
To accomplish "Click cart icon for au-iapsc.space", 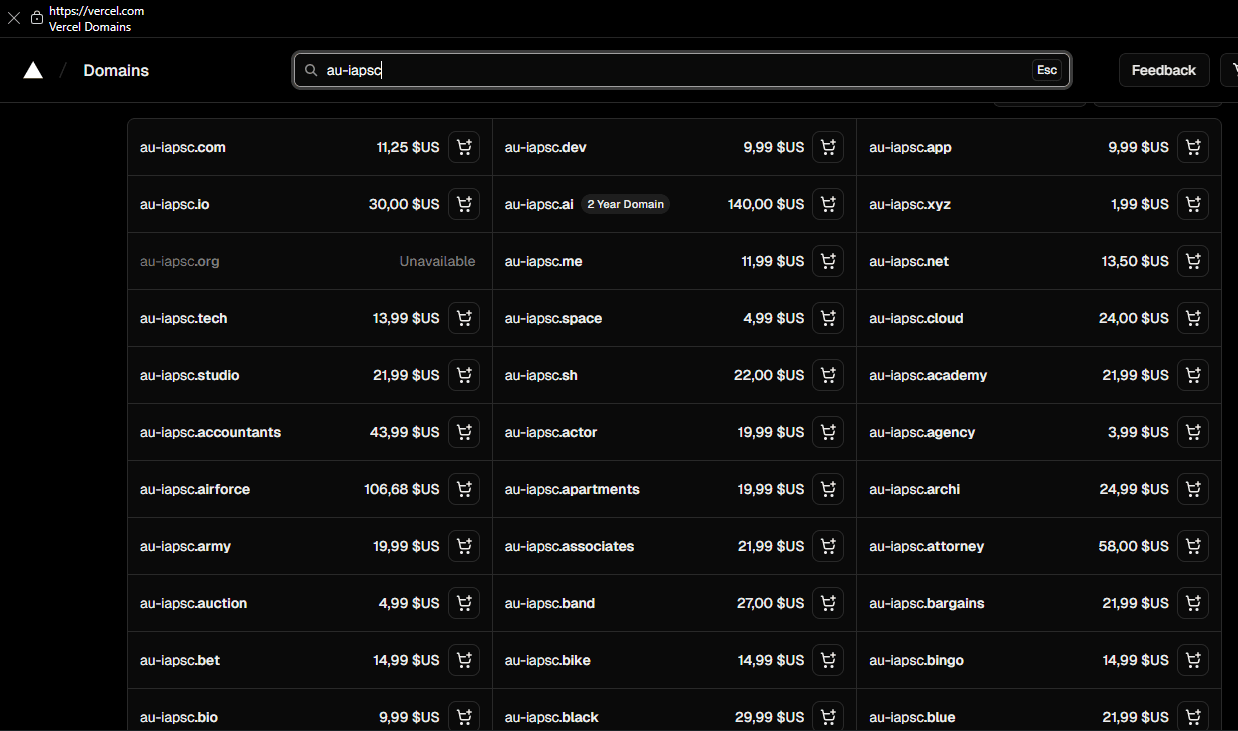I will point(828,319).
